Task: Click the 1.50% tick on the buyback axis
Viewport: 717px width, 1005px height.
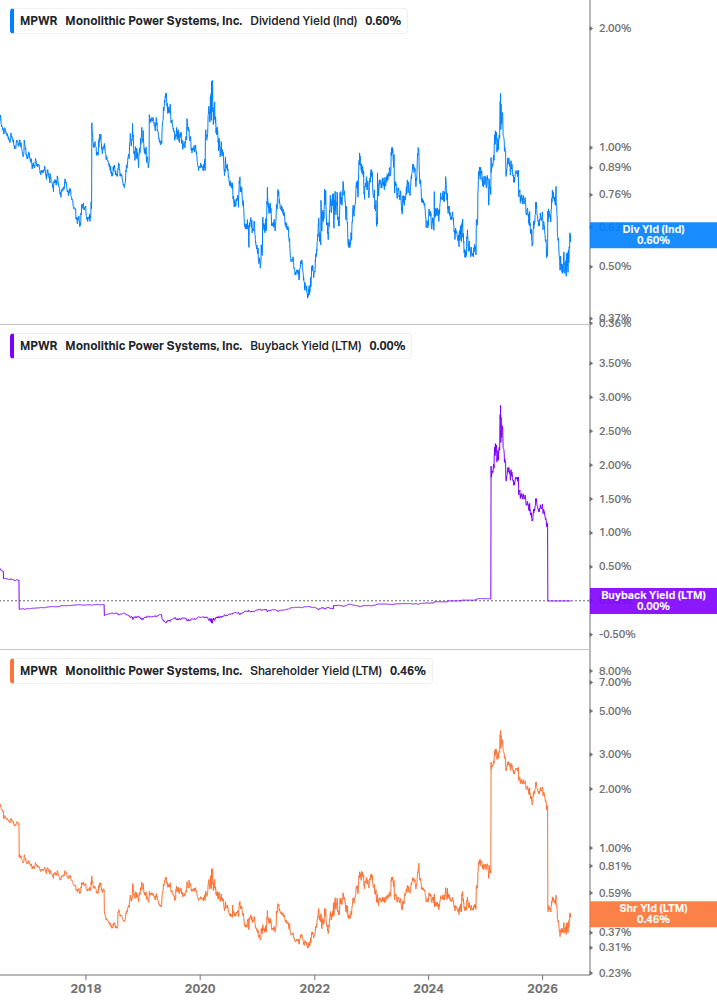Action: pos(615,499)
